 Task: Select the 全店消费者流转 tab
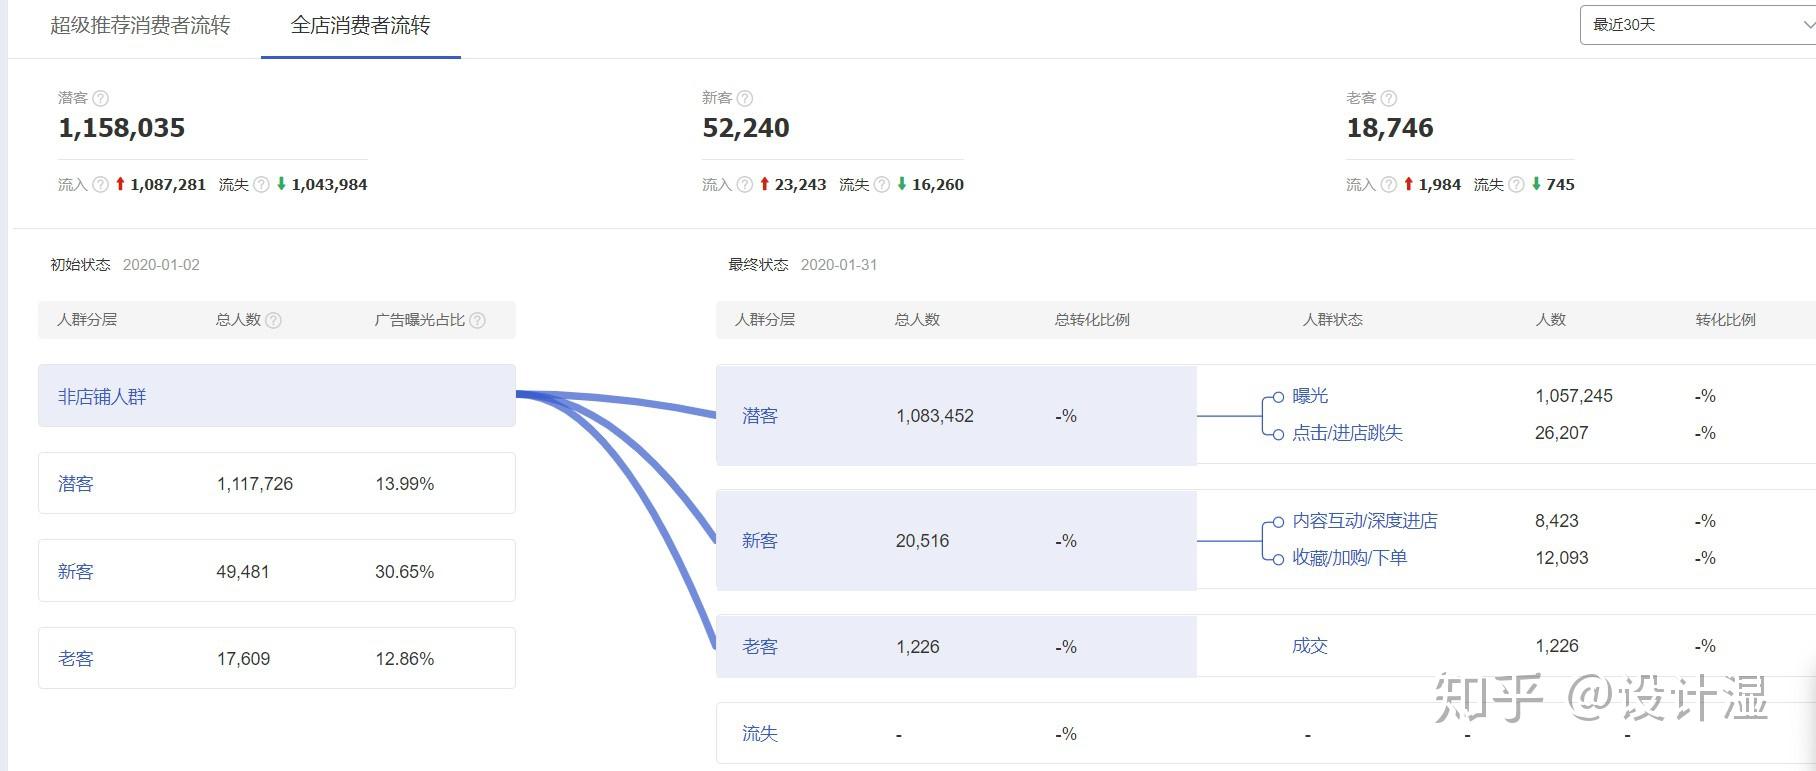(x=360, y=26)
